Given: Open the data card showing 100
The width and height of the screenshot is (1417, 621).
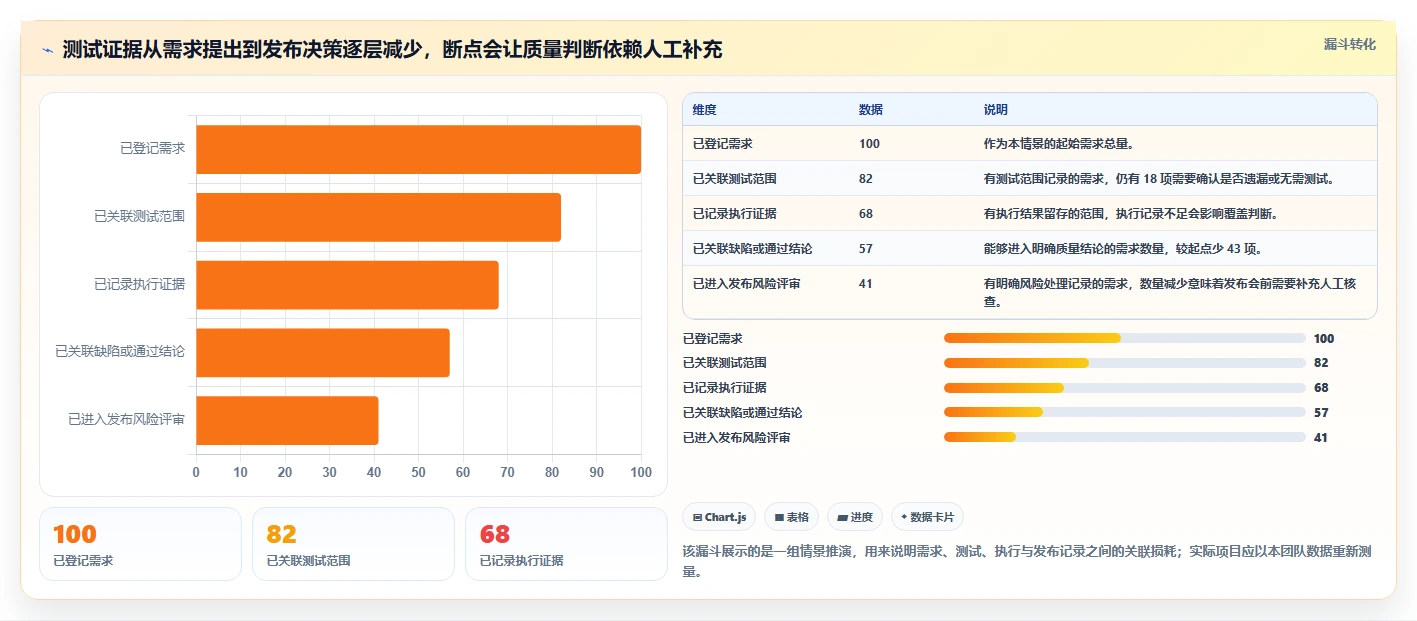Looking at the screenshot, I should [141, 544].
